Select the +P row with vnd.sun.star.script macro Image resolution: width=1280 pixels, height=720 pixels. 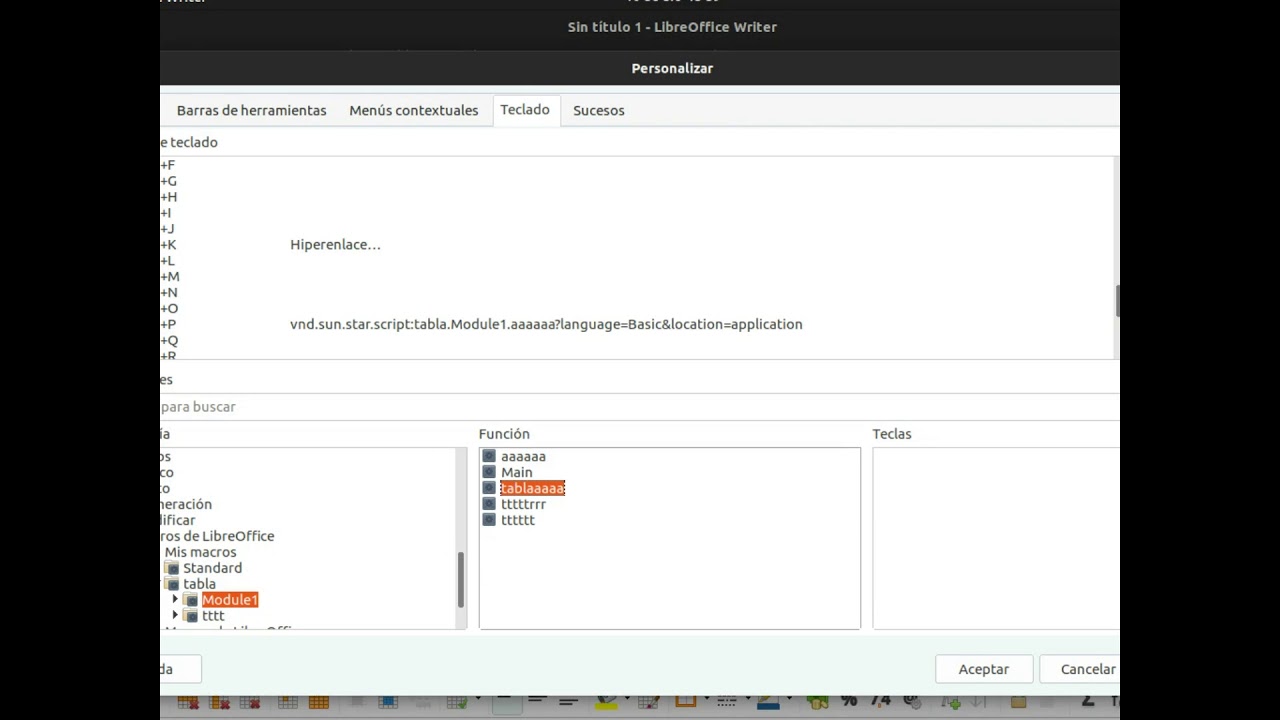(x=636, y=324)
